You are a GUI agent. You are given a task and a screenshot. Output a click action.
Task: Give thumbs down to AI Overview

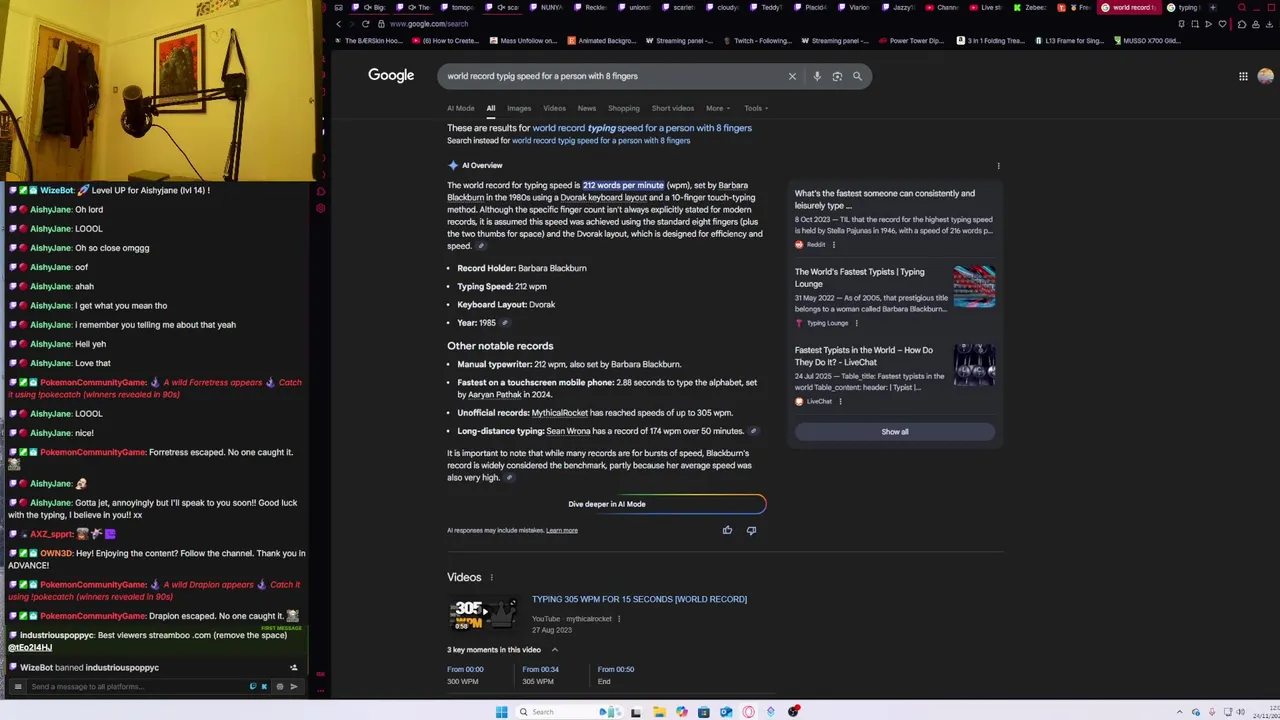751,530
